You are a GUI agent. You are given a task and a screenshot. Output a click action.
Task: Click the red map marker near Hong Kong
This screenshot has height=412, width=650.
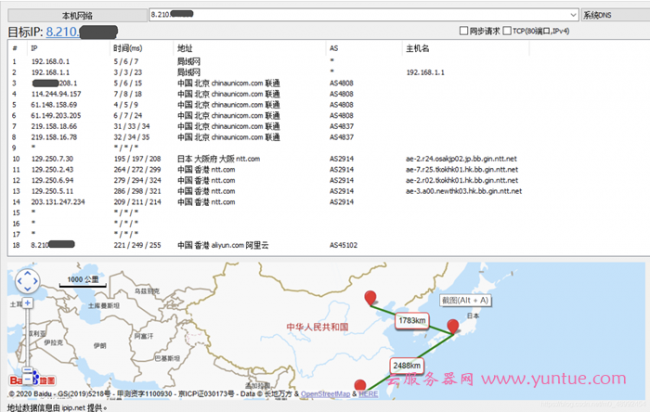[361, 382]
